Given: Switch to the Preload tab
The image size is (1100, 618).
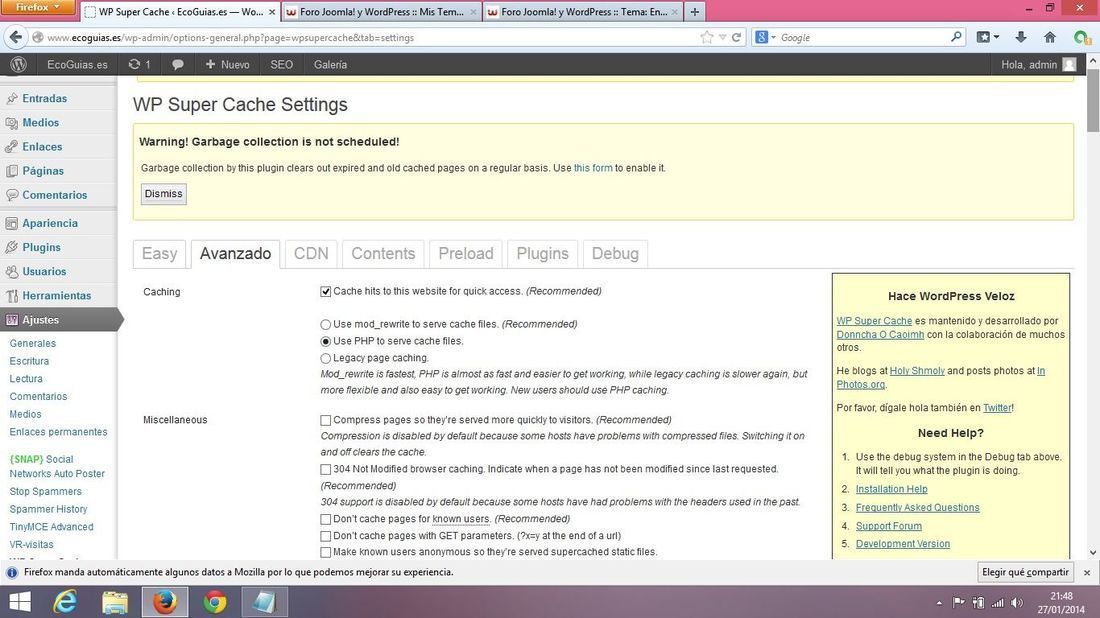Looking at the screenshot, I should click(x=466, y=254).
